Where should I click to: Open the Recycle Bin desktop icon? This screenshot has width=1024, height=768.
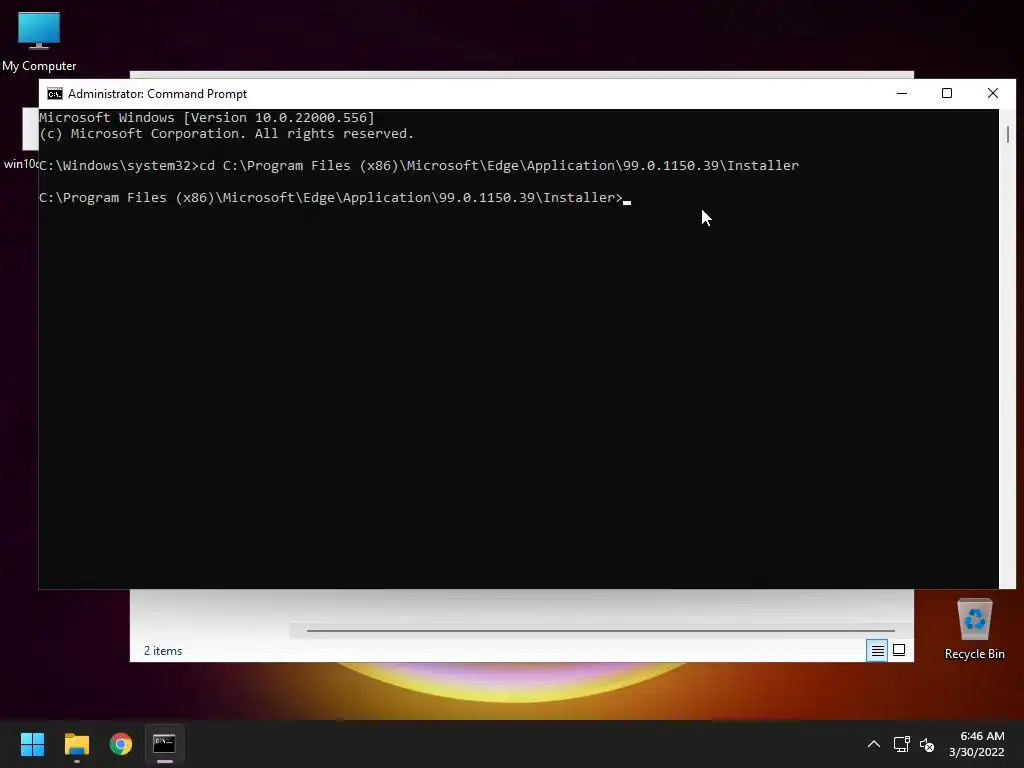[x=974, y=629]
